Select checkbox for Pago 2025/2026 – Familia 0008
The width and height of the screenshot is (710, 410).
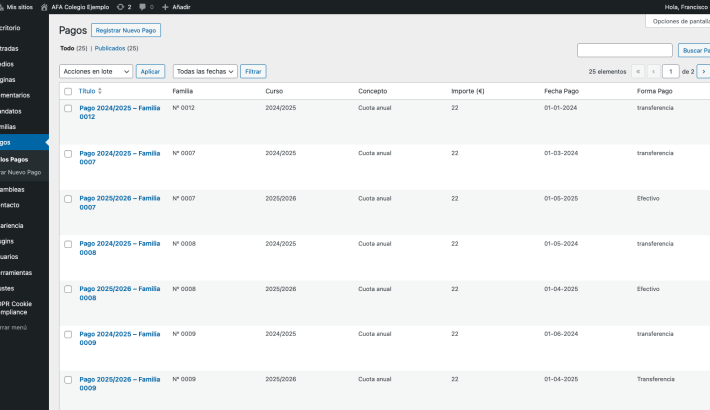(68, 289)
